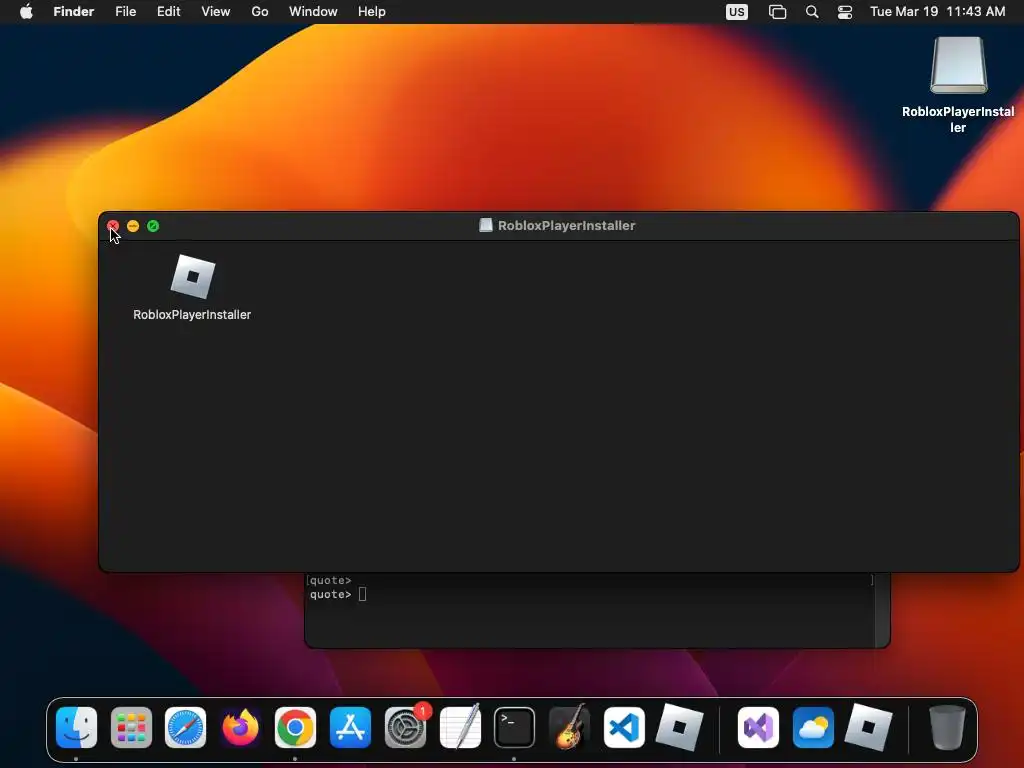
Task: Open Spotlight search in menu bar
Action: tap(812, 12)
